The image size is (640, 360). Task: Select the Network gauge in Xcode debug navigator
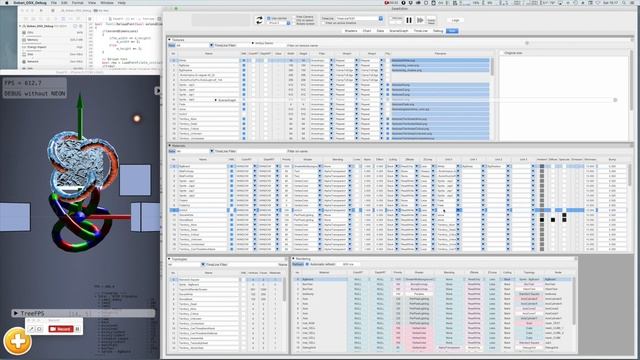pyautogui.click(x=53, y=61)
